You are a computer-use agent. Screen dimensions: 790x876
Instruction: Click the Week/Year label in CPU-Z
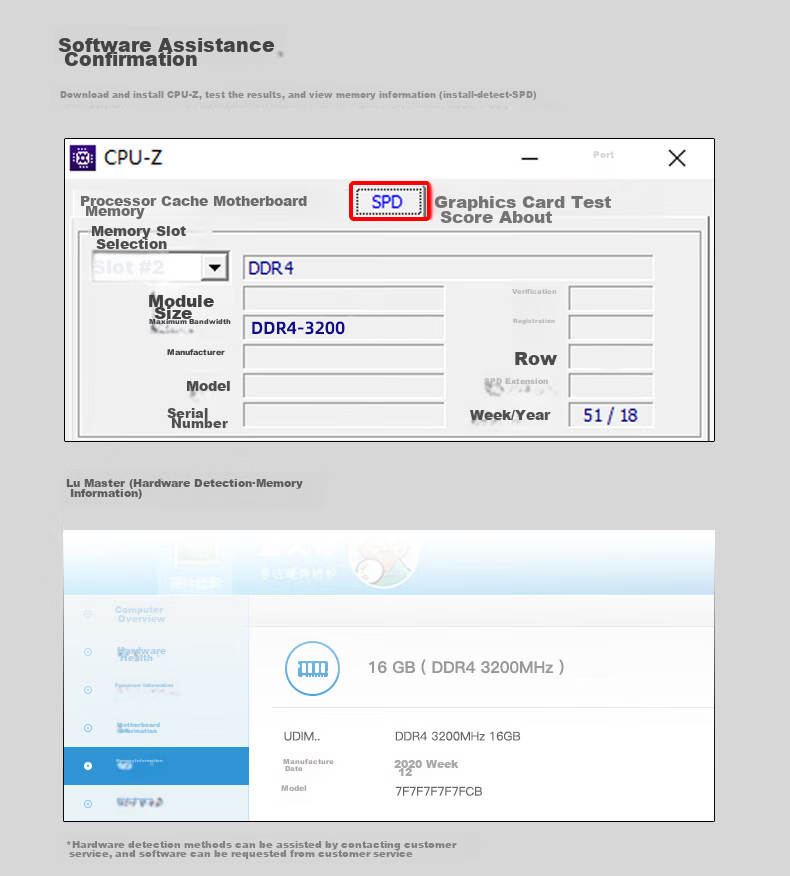pyautogui.click(x=510, y=415)
